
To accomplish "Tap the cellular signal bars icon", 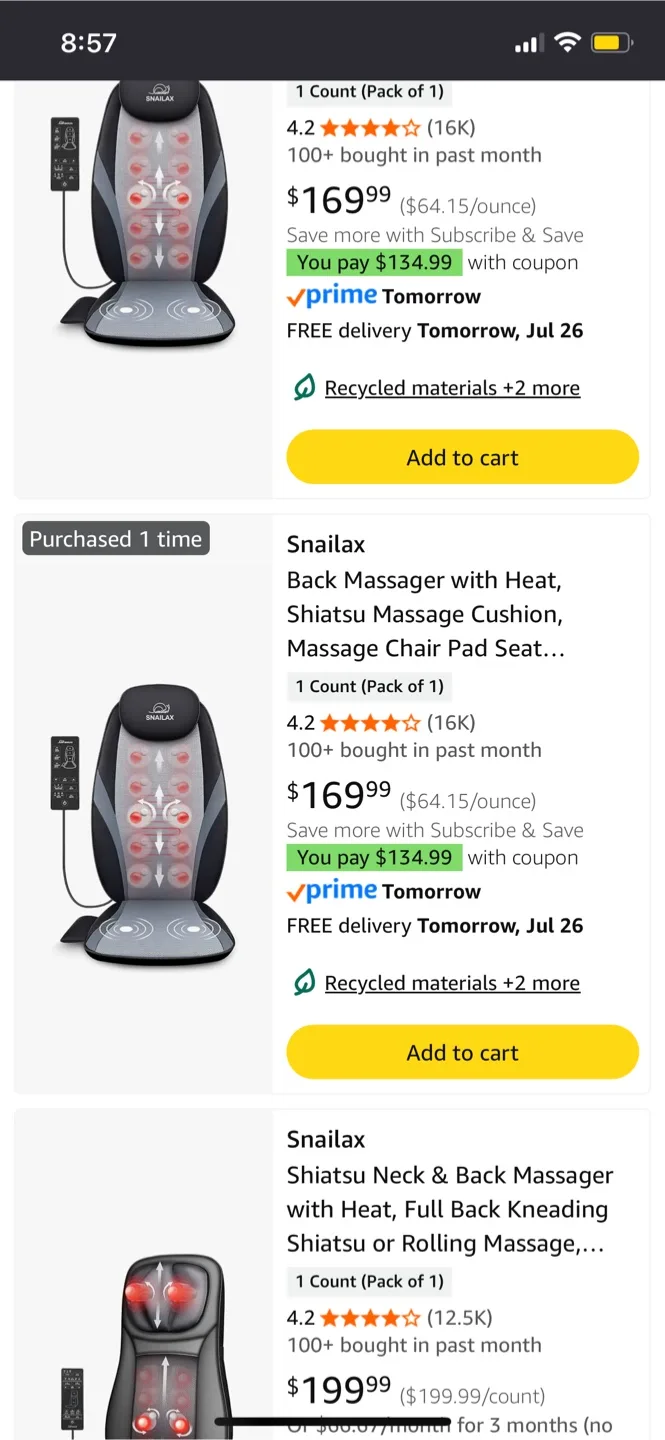I will (528, 42).
